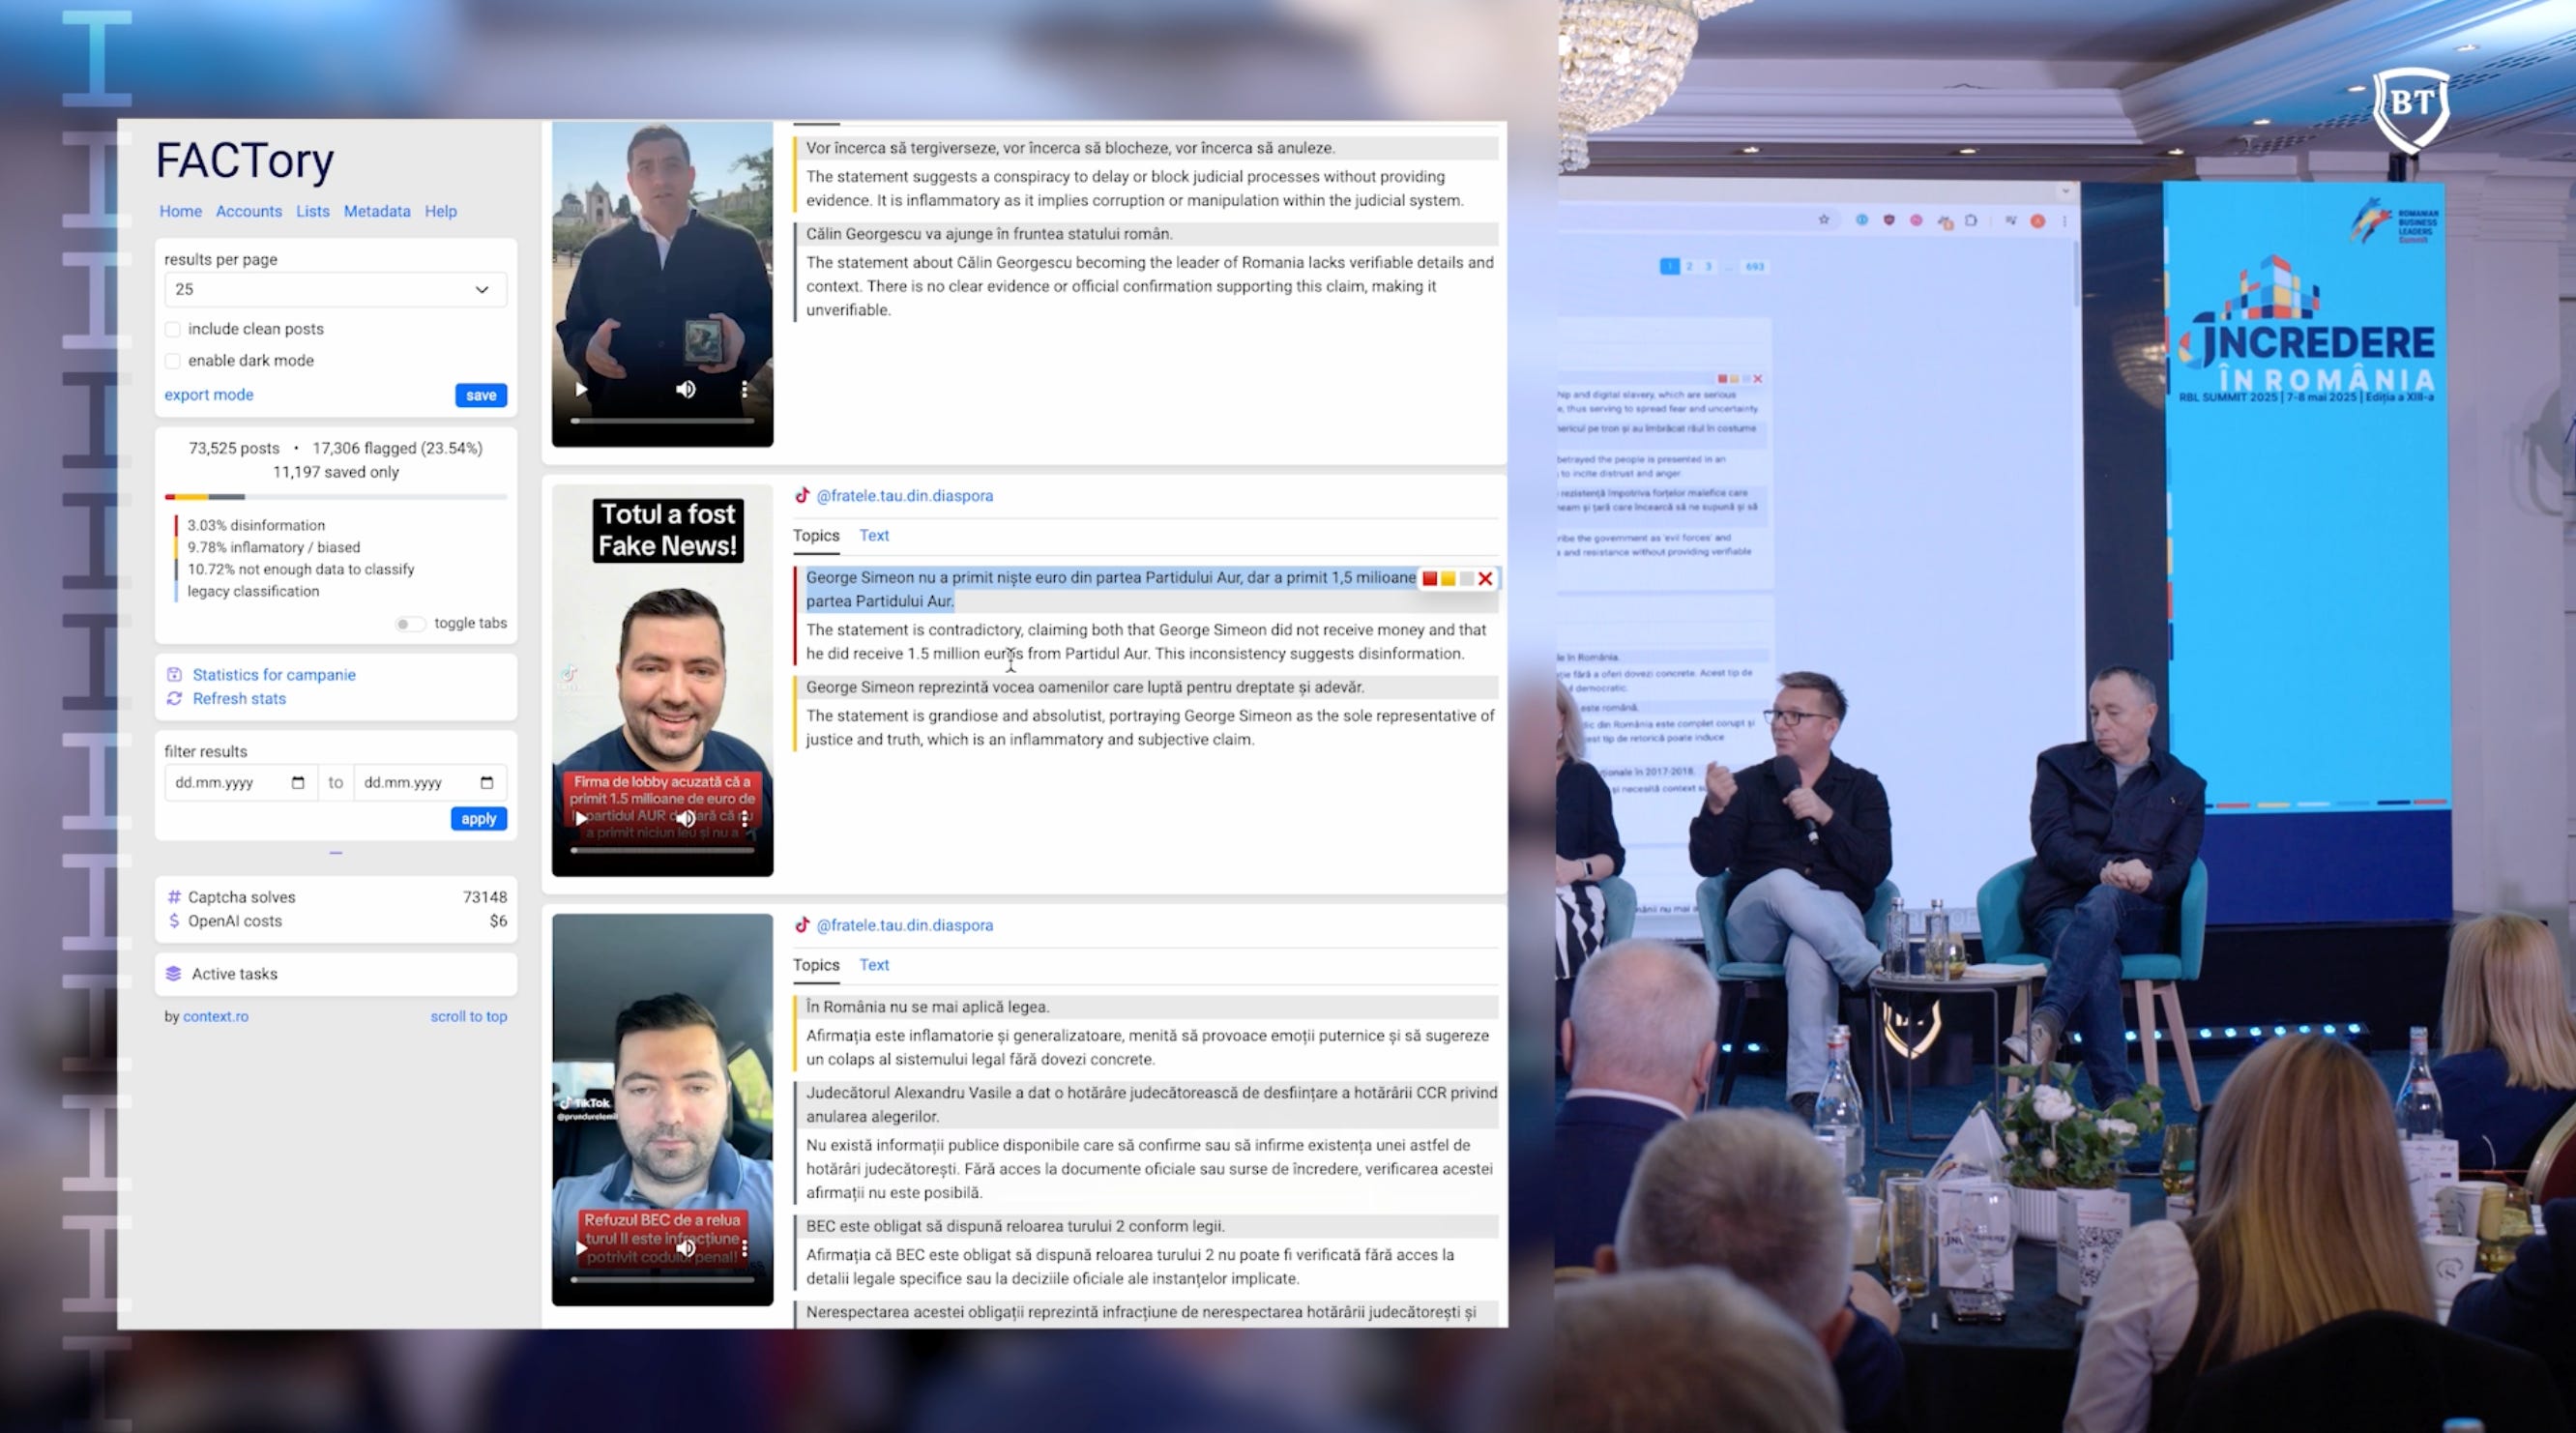The height and width of the screenshot is (1433, 2576).
Task: Click the red X on the highlighted statement
Action: 1485,578
